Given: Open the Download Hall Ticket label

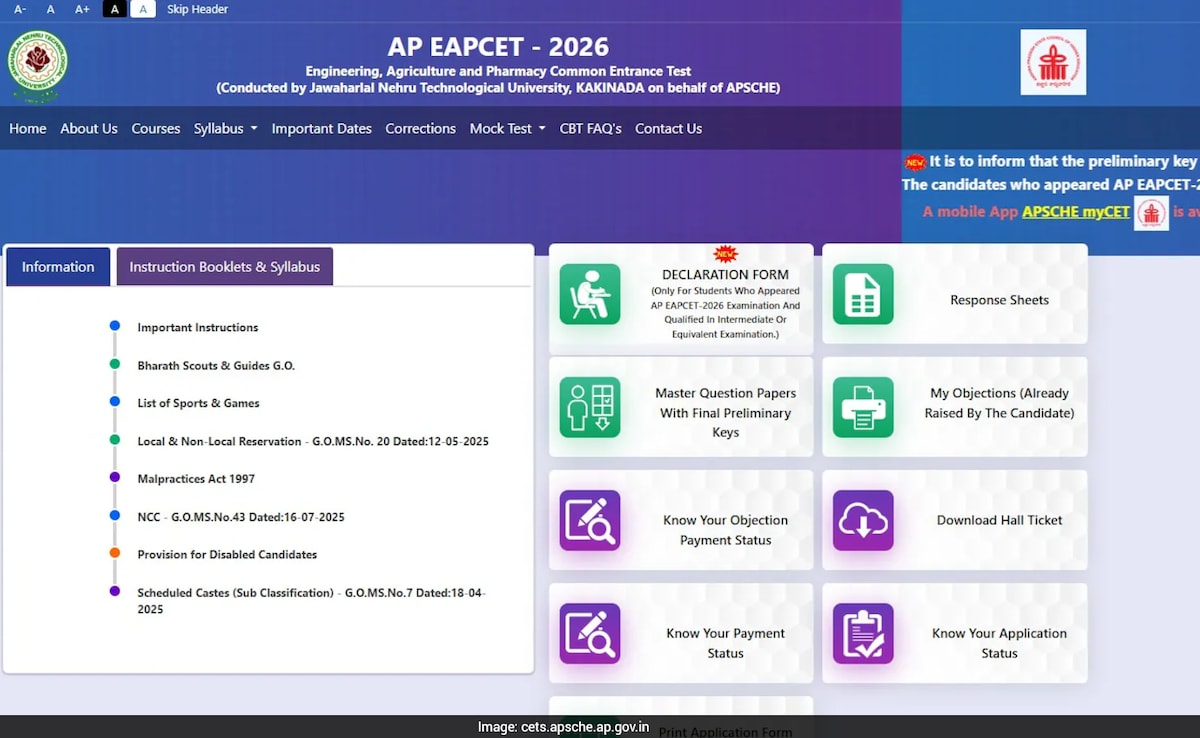Looking at the screenshot, I should point(999,520).
